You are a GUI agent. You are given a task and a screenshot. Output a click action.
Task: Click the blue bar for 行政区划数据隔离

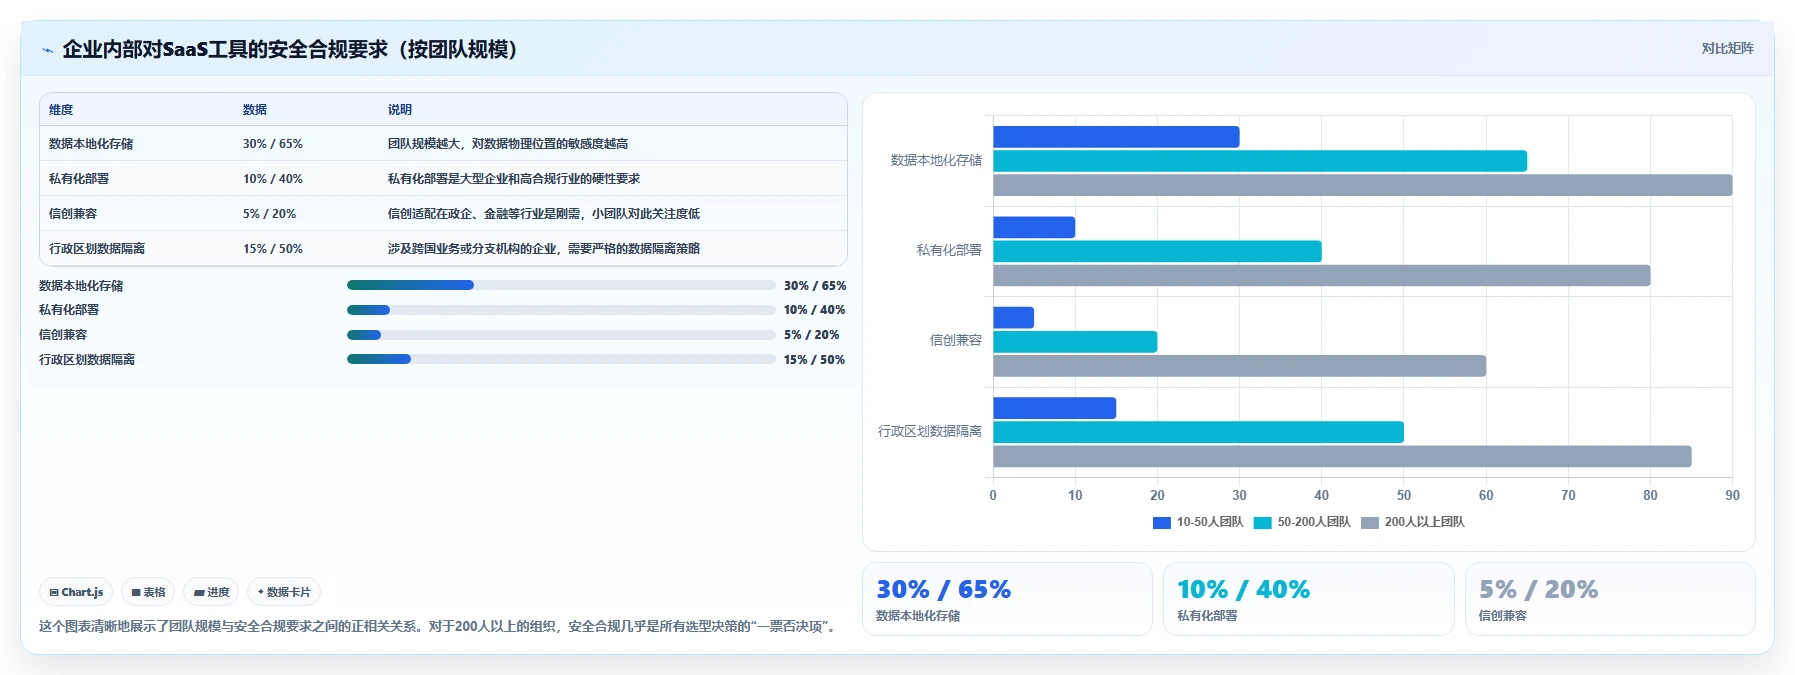tap(1054, 408)
